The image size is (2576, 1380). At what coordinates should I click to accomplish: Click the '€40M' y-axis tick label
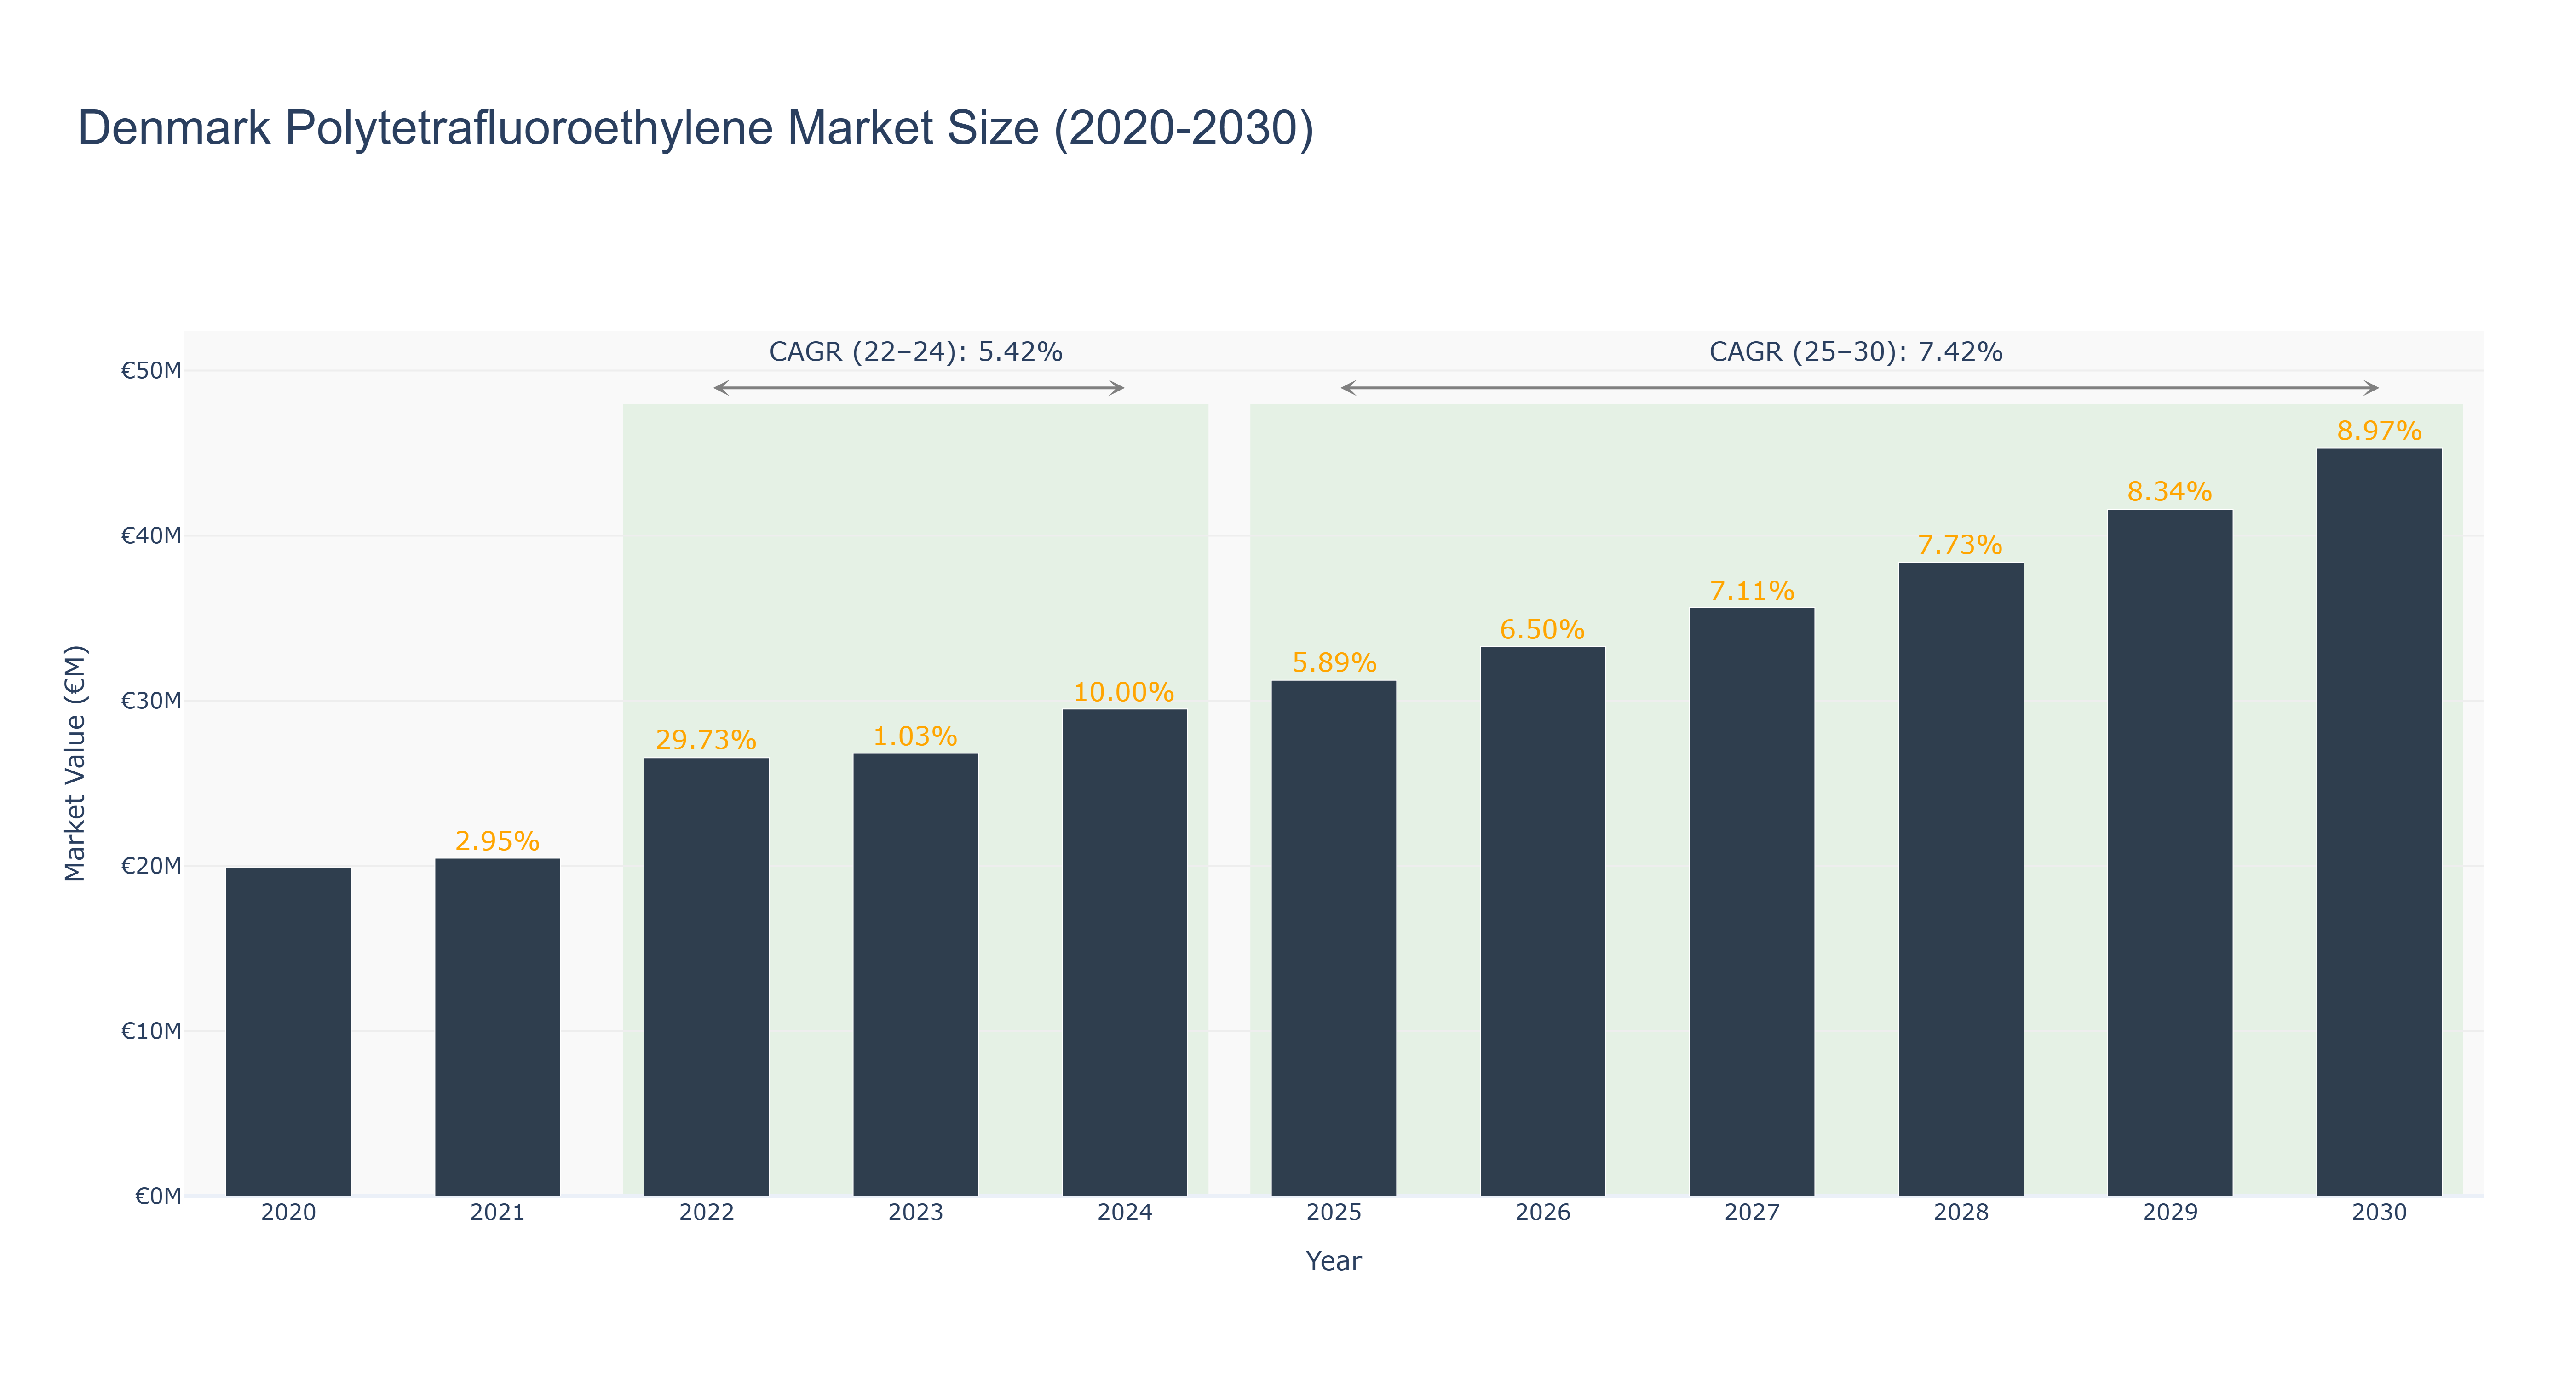point(151,536)
